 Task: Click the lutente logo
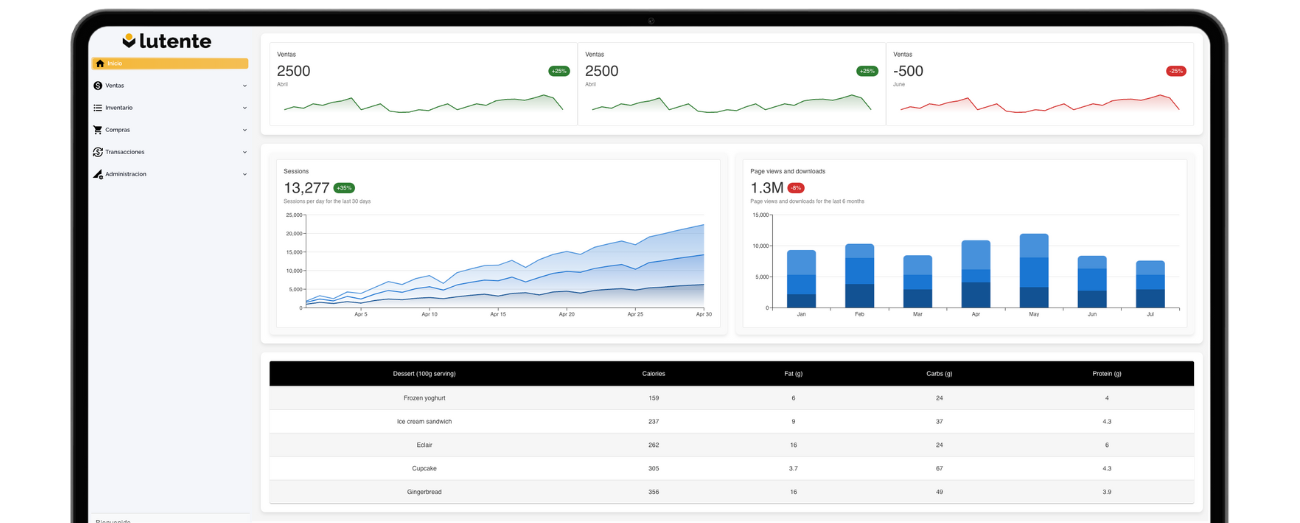[x=167, y=41]
